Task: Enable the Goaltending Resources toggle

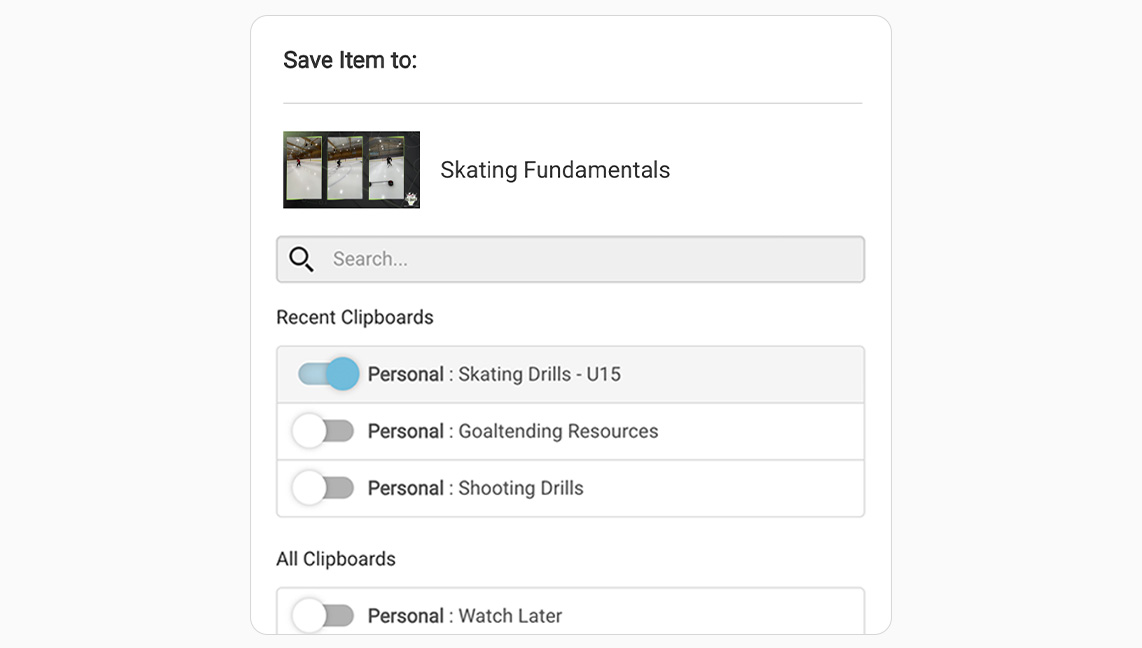Action: pos(323,431)
